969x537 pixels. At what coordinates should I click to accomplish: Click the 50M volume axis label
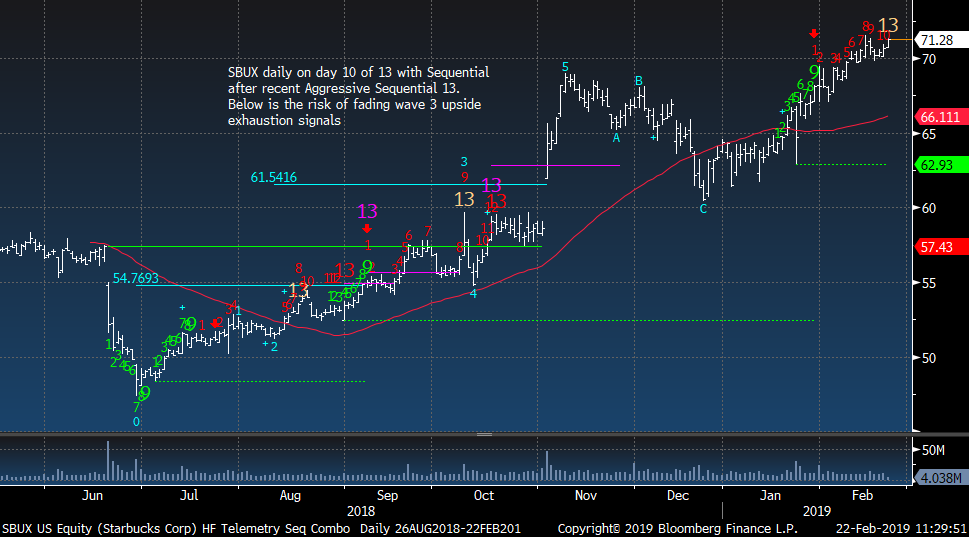pos(933,450)
